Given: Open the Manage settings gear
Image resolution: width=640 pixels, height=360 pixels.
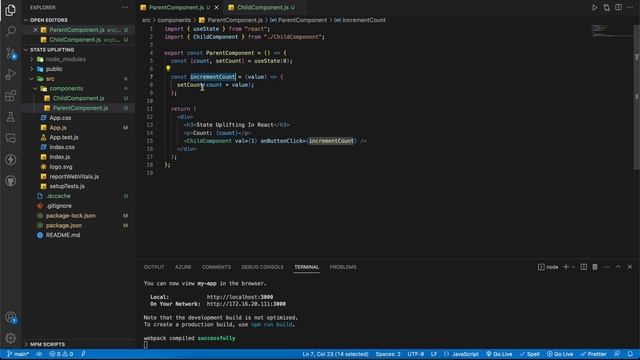Looking at the screenshot, I should pos(11,338).
